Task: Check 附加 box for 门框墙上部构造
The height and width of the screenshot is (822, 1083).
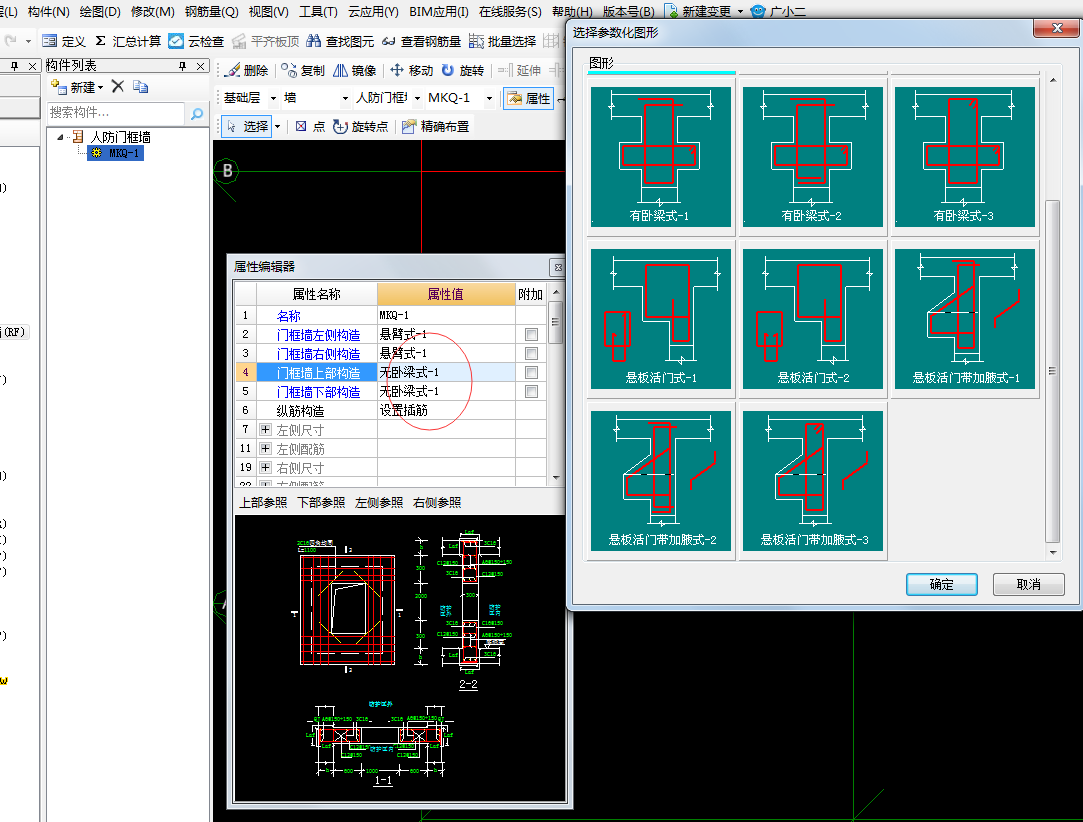Action: click(531, 372)
